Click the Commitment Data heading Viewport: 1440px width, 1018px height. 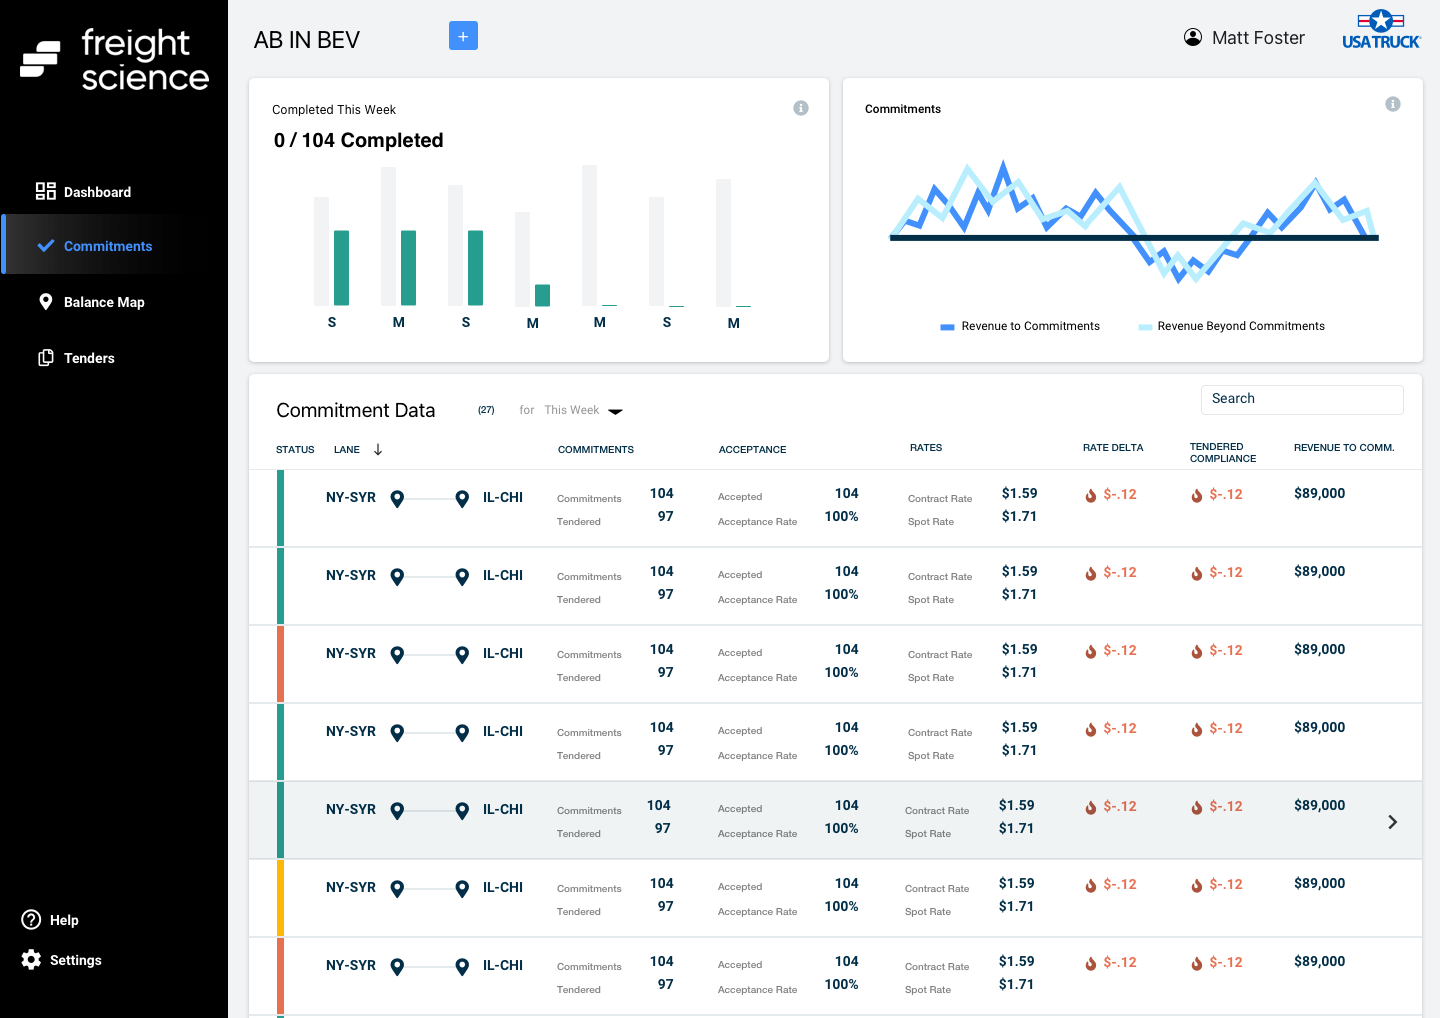[x=356, y=410]
